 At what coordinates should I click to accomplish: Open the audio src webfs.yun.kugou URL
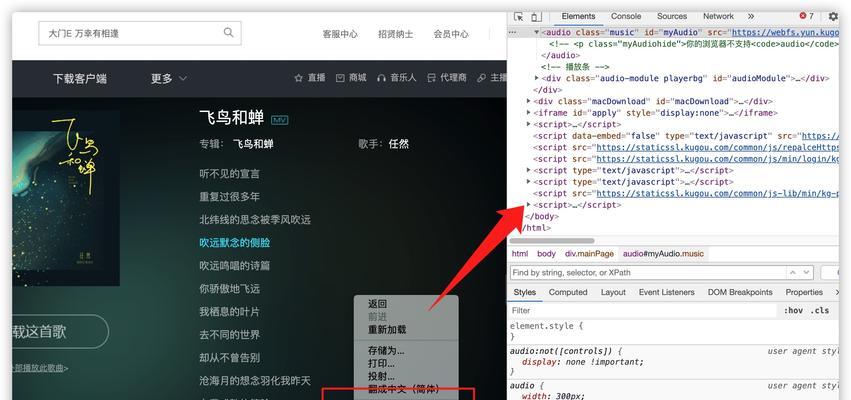[785, 33]
